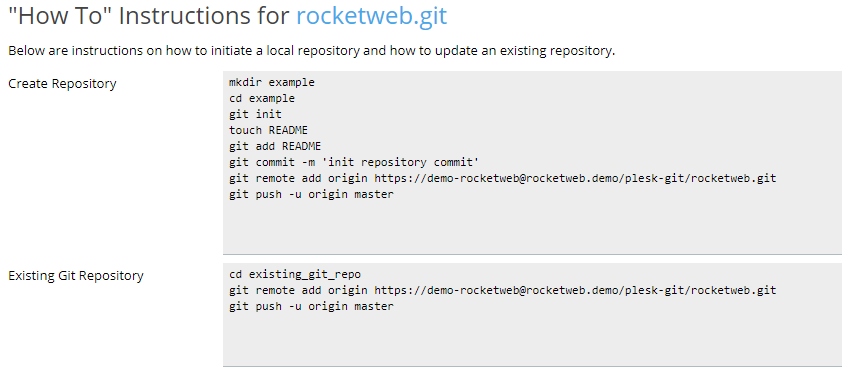Select the "touch README" line

pos(268,130)
